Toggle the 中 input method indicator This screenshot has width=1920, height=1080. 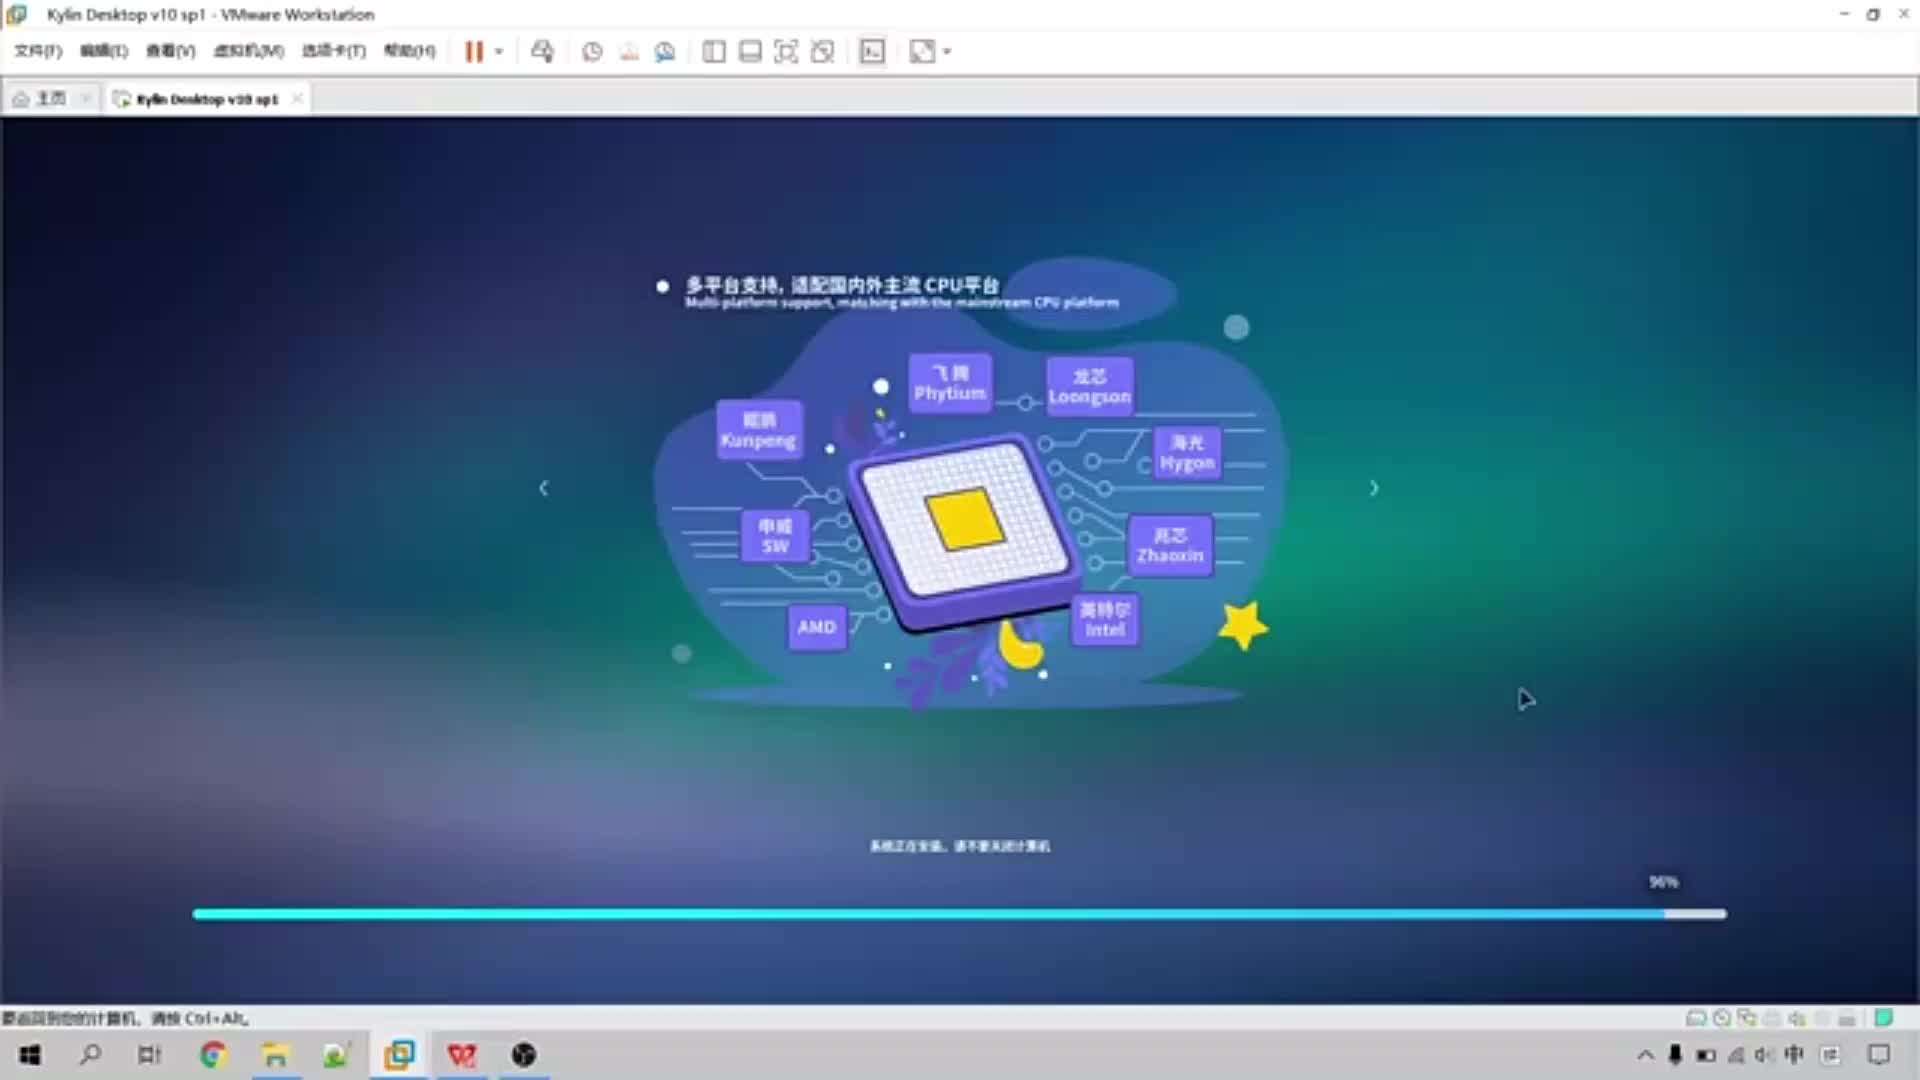[1794, 1055]
